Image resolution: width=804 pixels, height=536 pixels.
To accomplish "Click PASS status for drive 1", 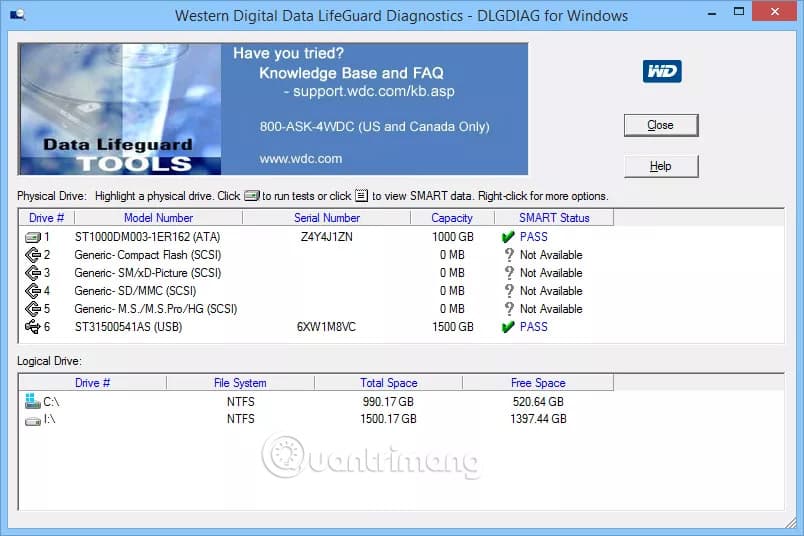I will tap(534, 237).
